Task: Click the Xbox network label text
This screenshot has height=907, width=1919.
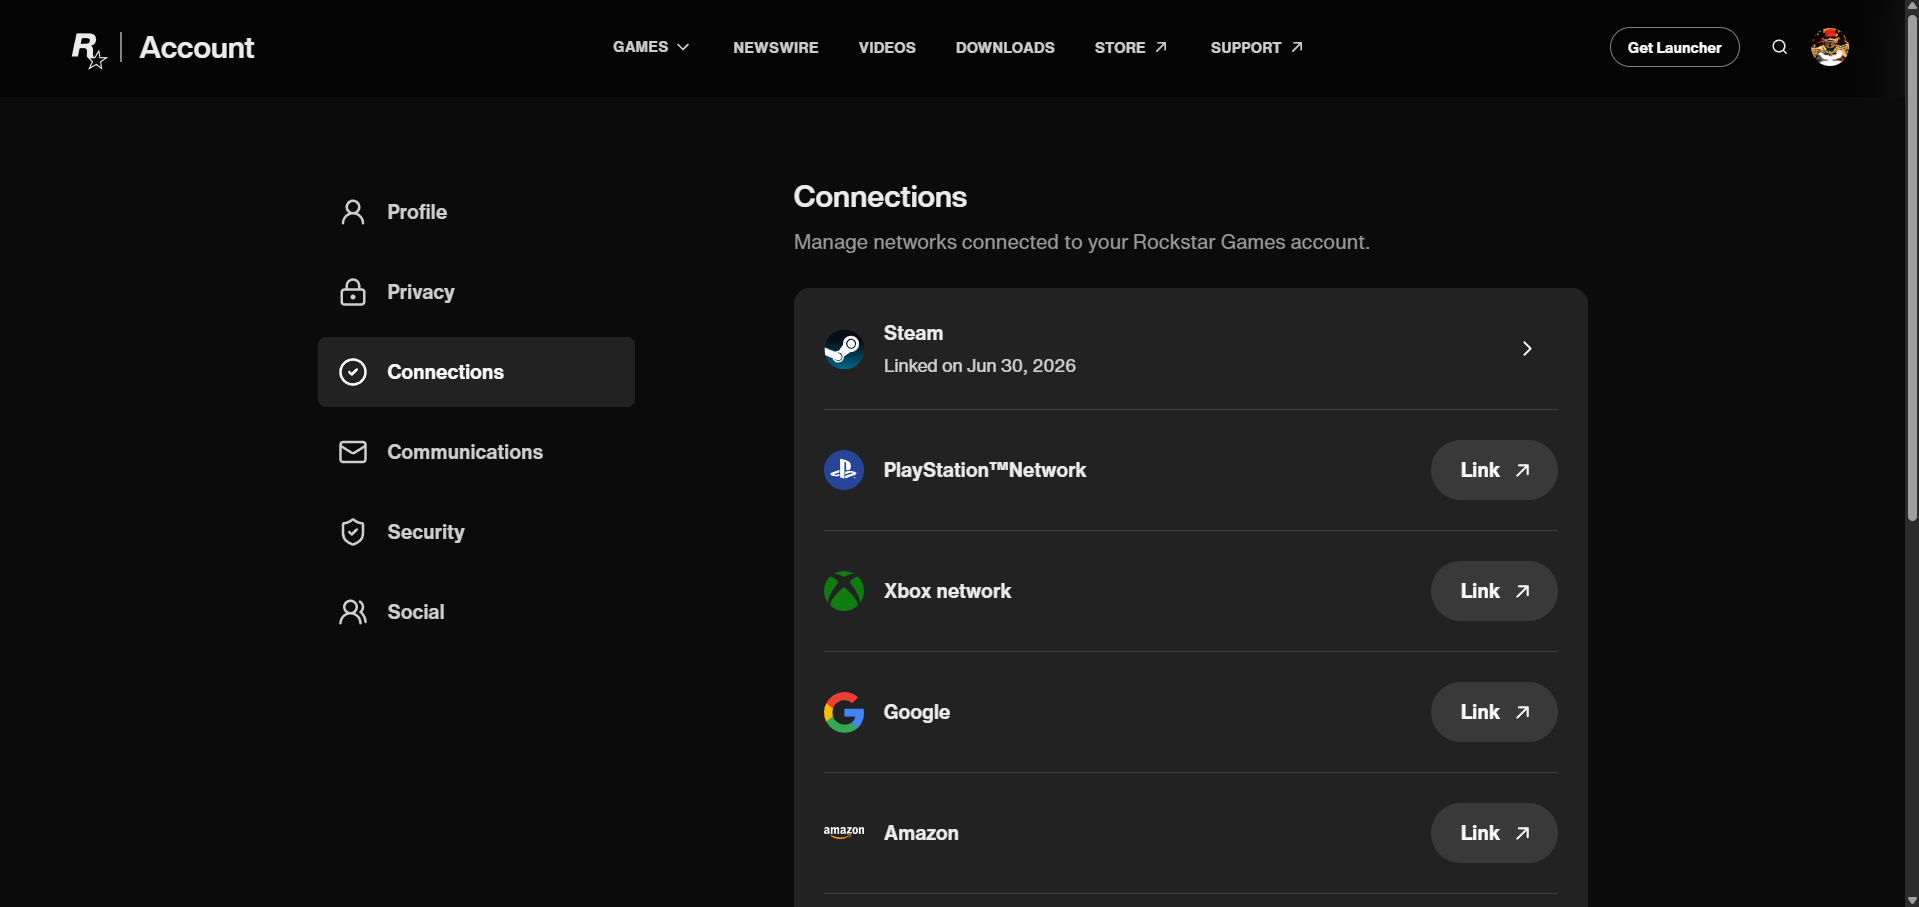Action: pos(947,591)
